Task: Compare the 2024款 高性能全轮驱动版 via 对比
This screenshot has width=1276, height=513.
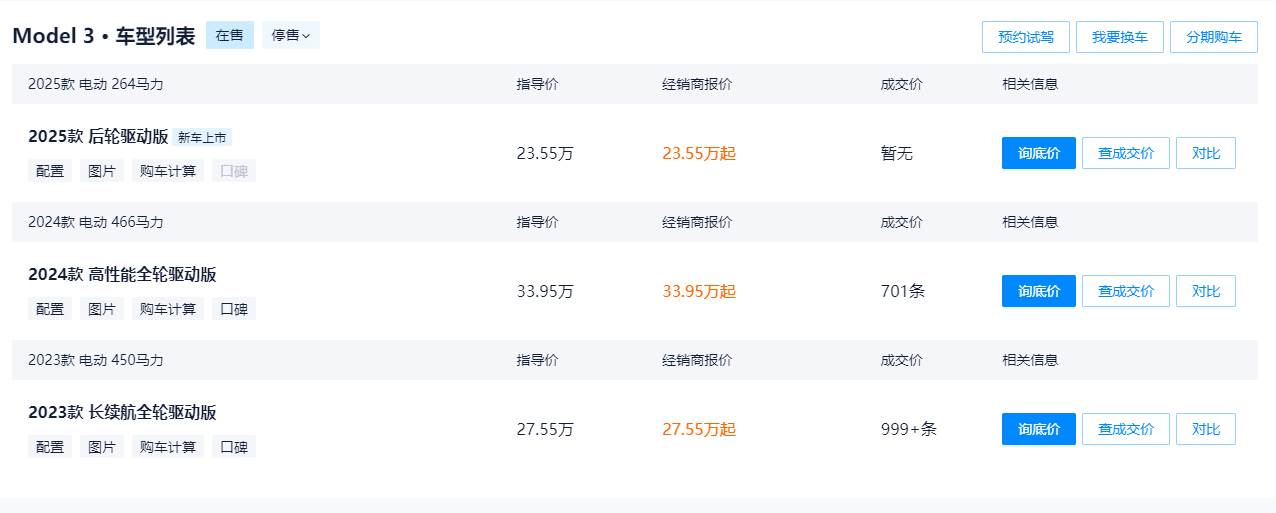Action: [1205, 291]
